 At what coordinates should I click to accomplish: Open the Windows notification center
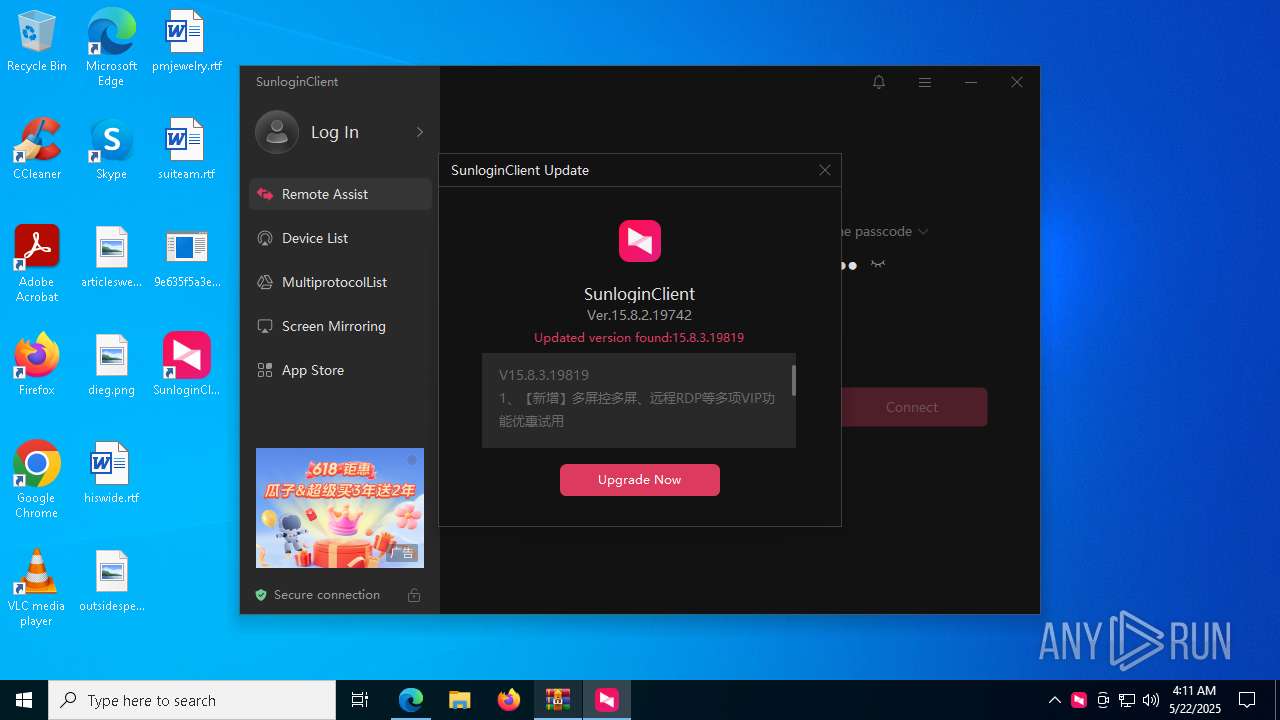[1248, 700]
